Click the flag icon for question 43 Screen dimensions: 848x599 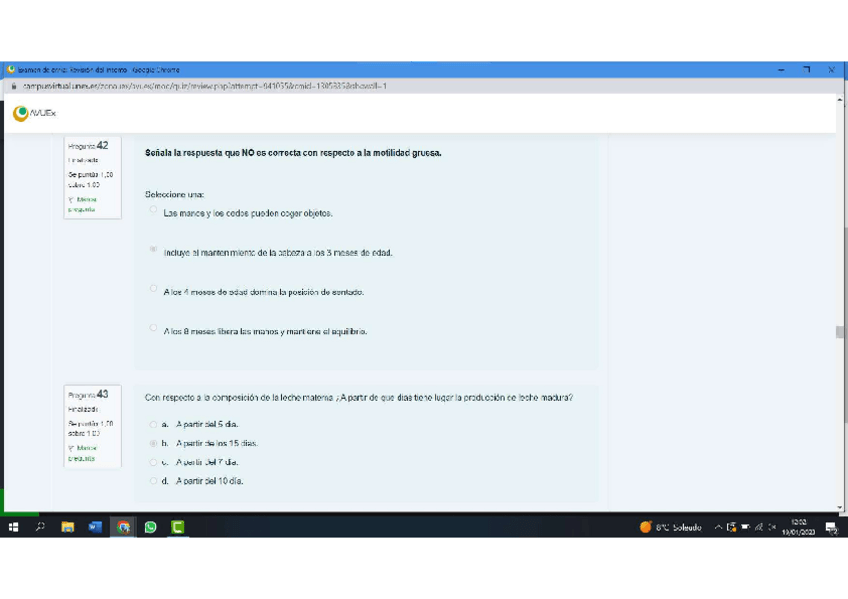(71, 449)
